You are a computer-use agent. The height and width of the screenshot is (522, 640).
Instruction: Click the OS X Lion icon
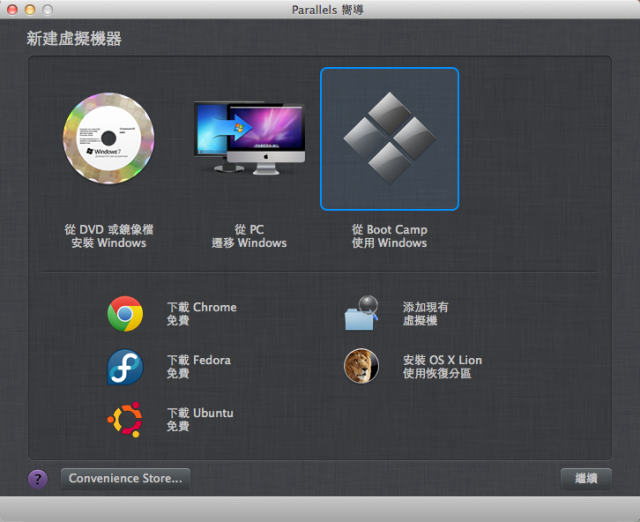click(x=361, y=366)
